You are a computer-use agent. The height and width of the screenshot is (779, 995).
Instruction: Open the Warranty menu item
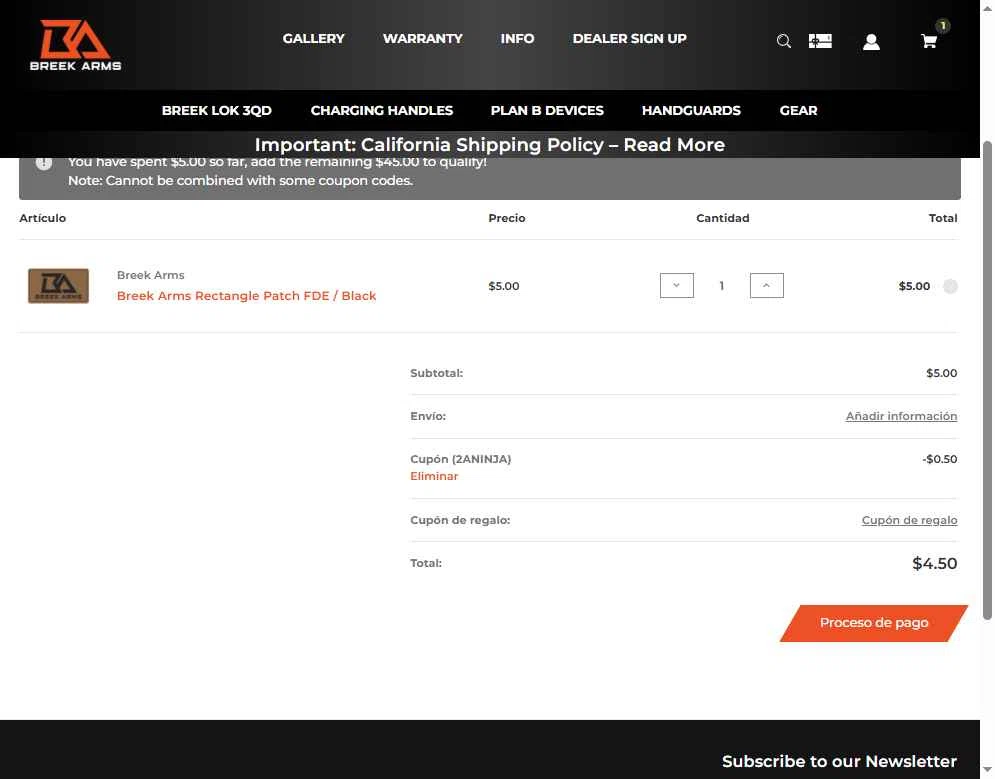pyautogui.click(x=423, y=39)
